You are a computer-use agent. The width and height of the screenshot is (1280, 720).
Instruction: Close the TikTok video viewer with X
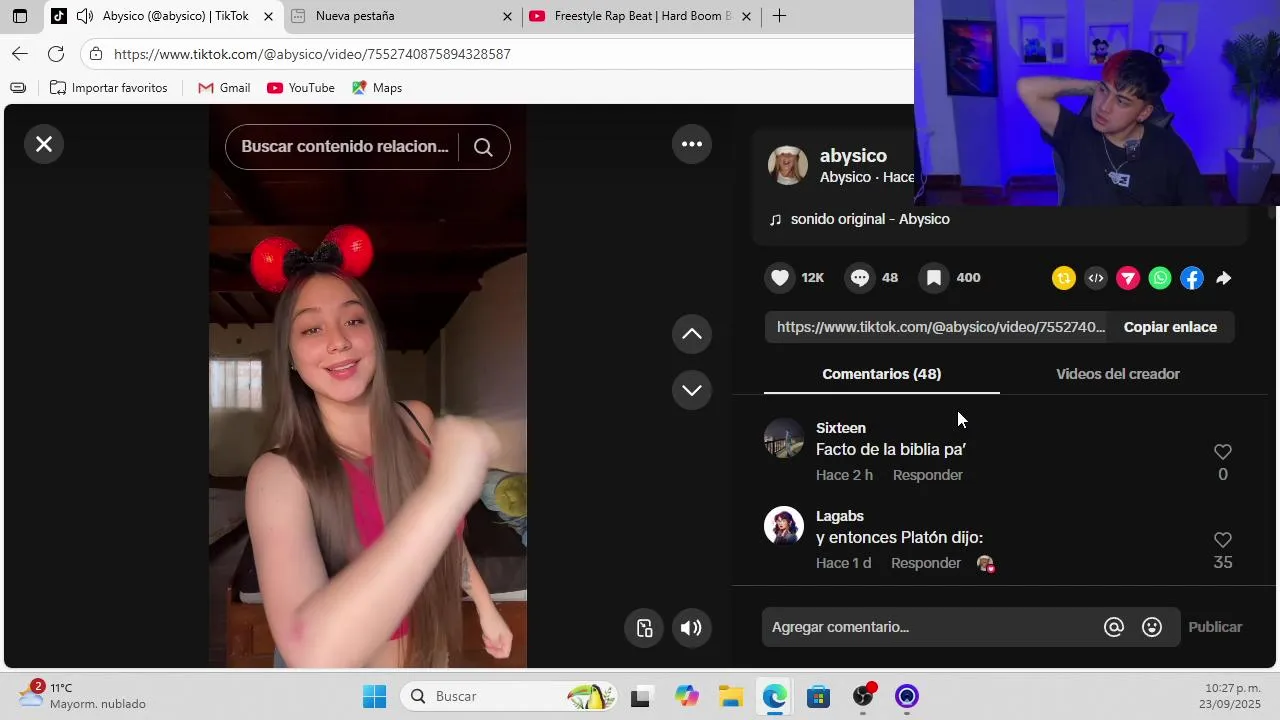click(44, 144)
